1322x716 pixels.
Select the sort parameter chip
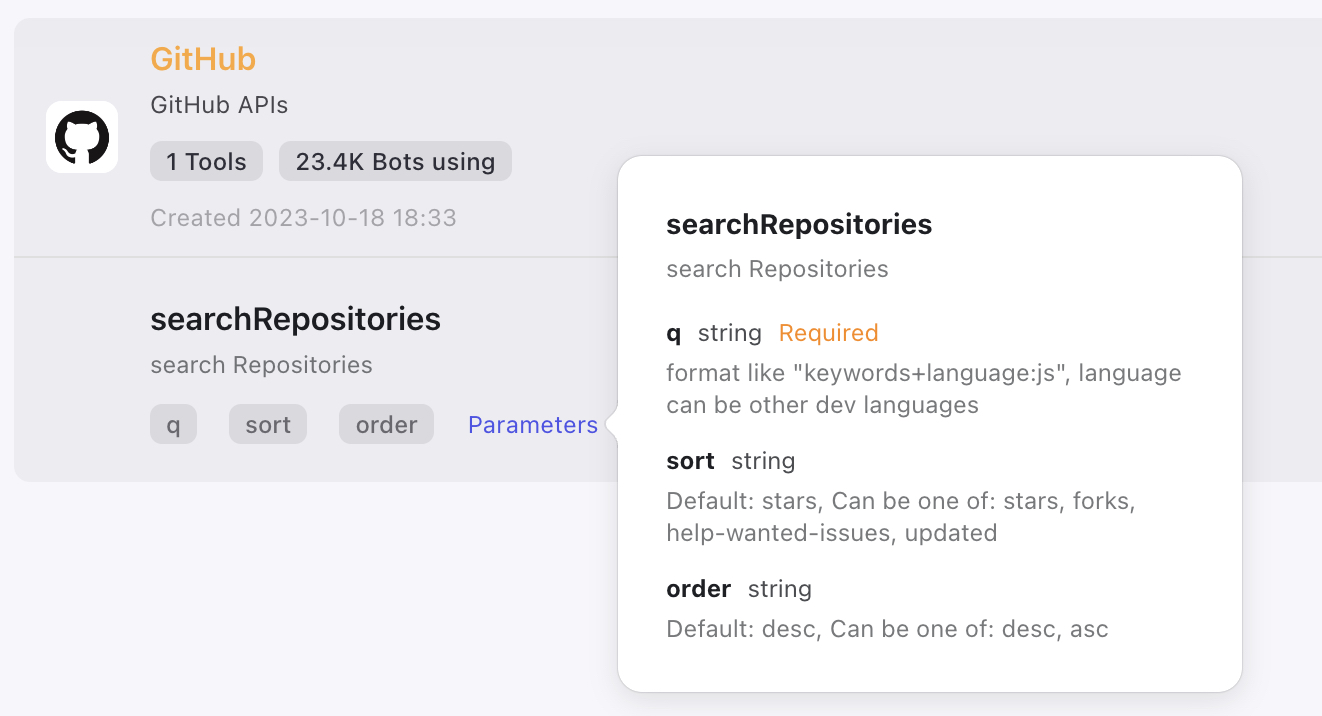(267, 424)
